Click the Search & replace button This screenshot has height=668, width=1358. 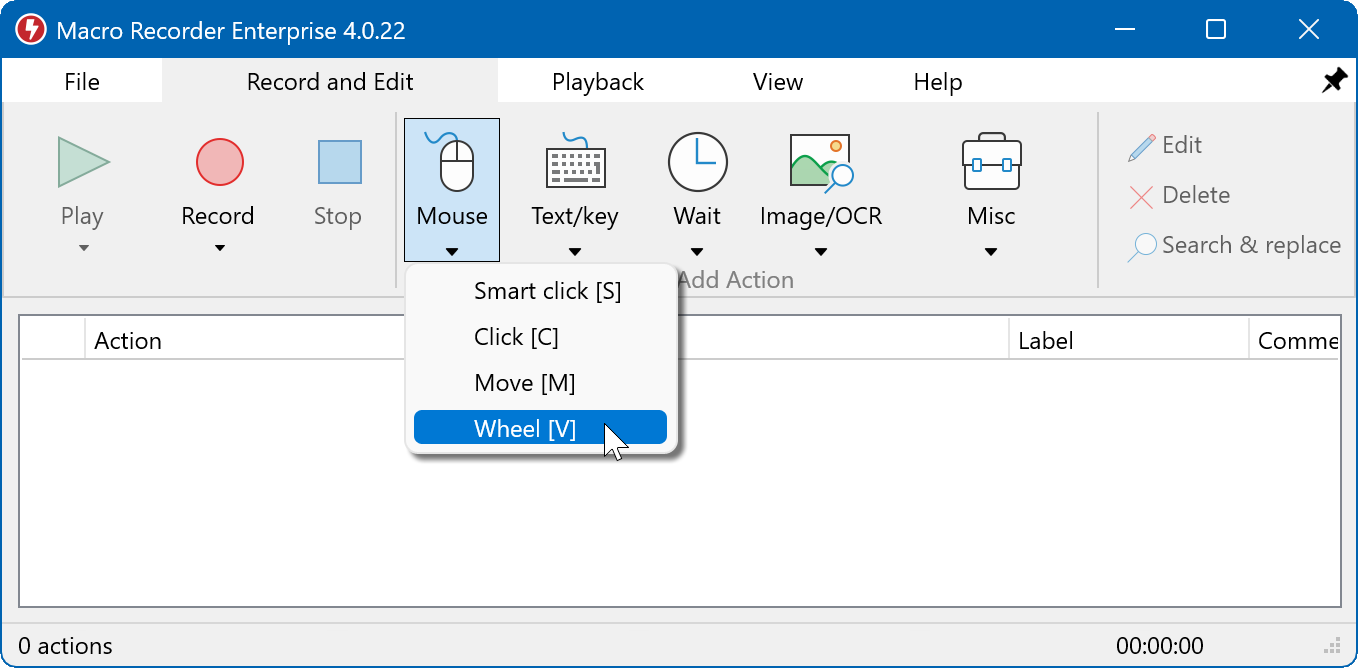[1235, 246]
